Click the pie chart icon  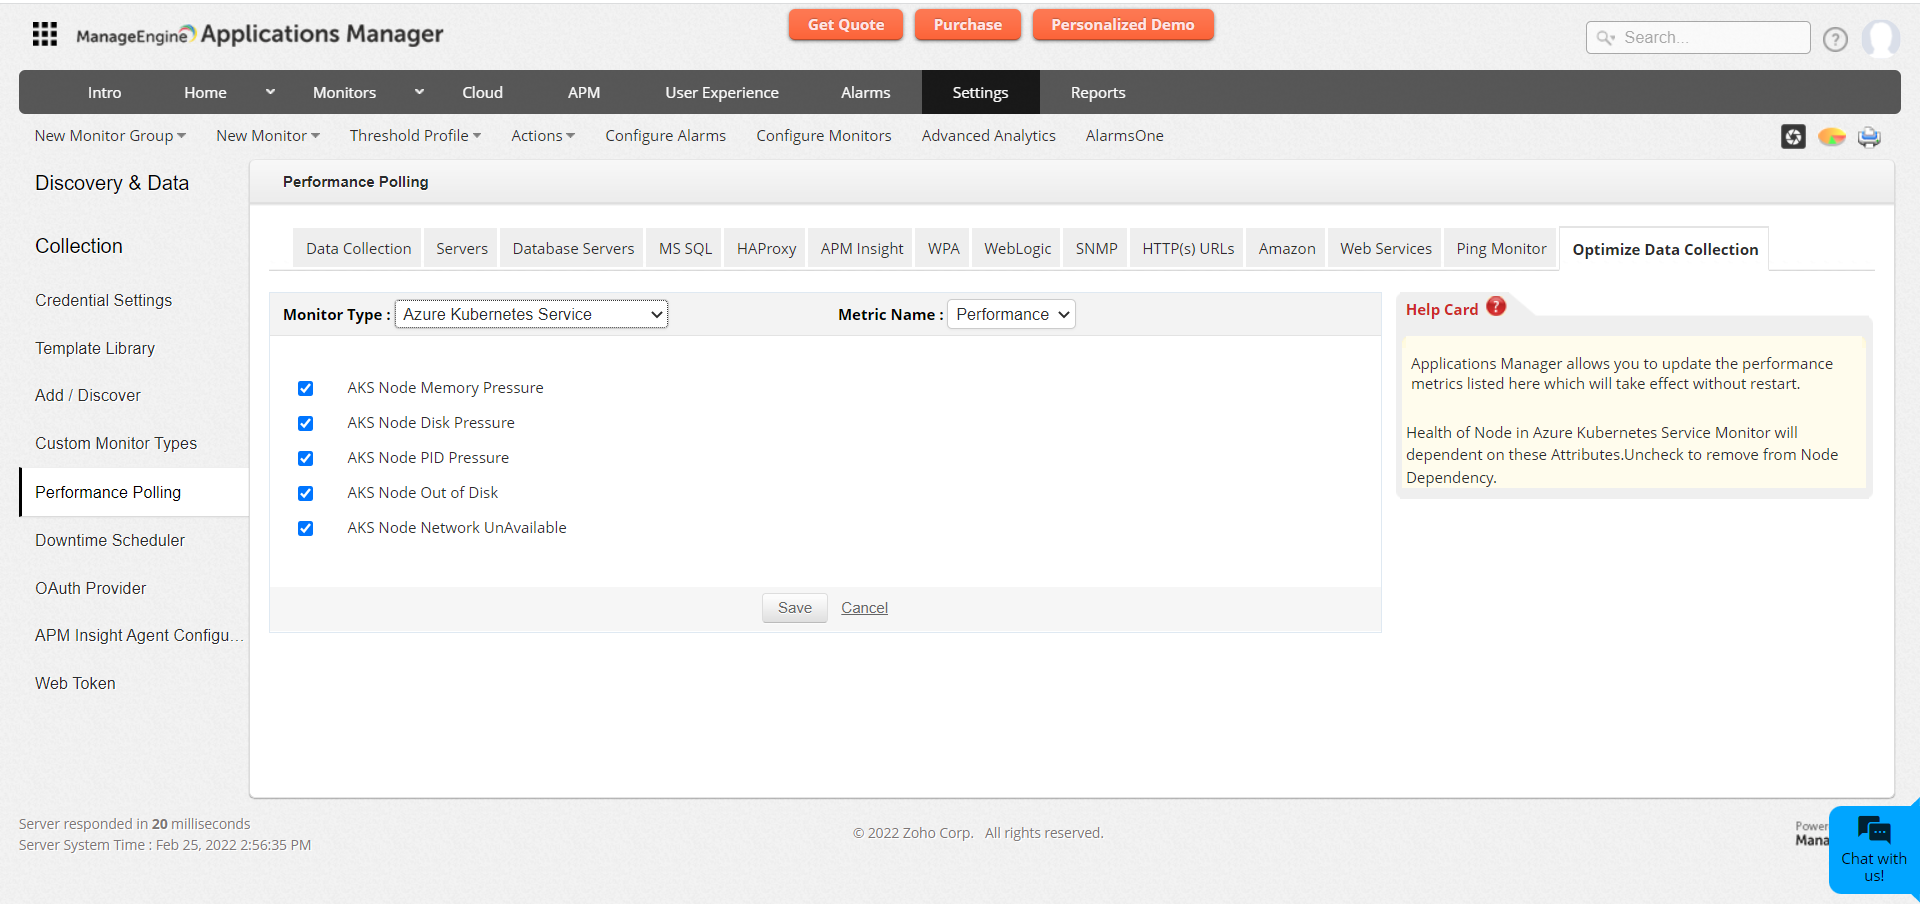click(x=1831, y=137)
